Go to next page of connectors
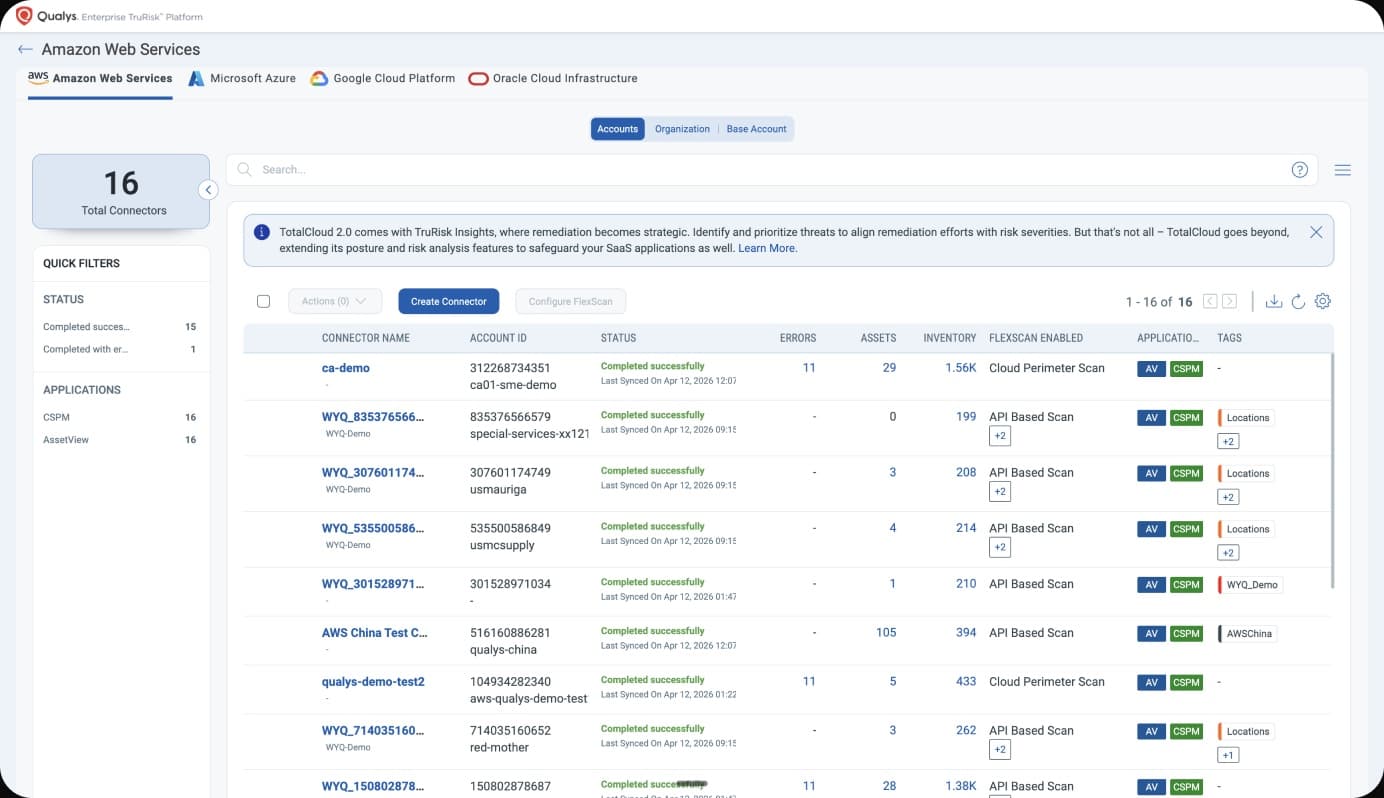 click(1230, 301)
